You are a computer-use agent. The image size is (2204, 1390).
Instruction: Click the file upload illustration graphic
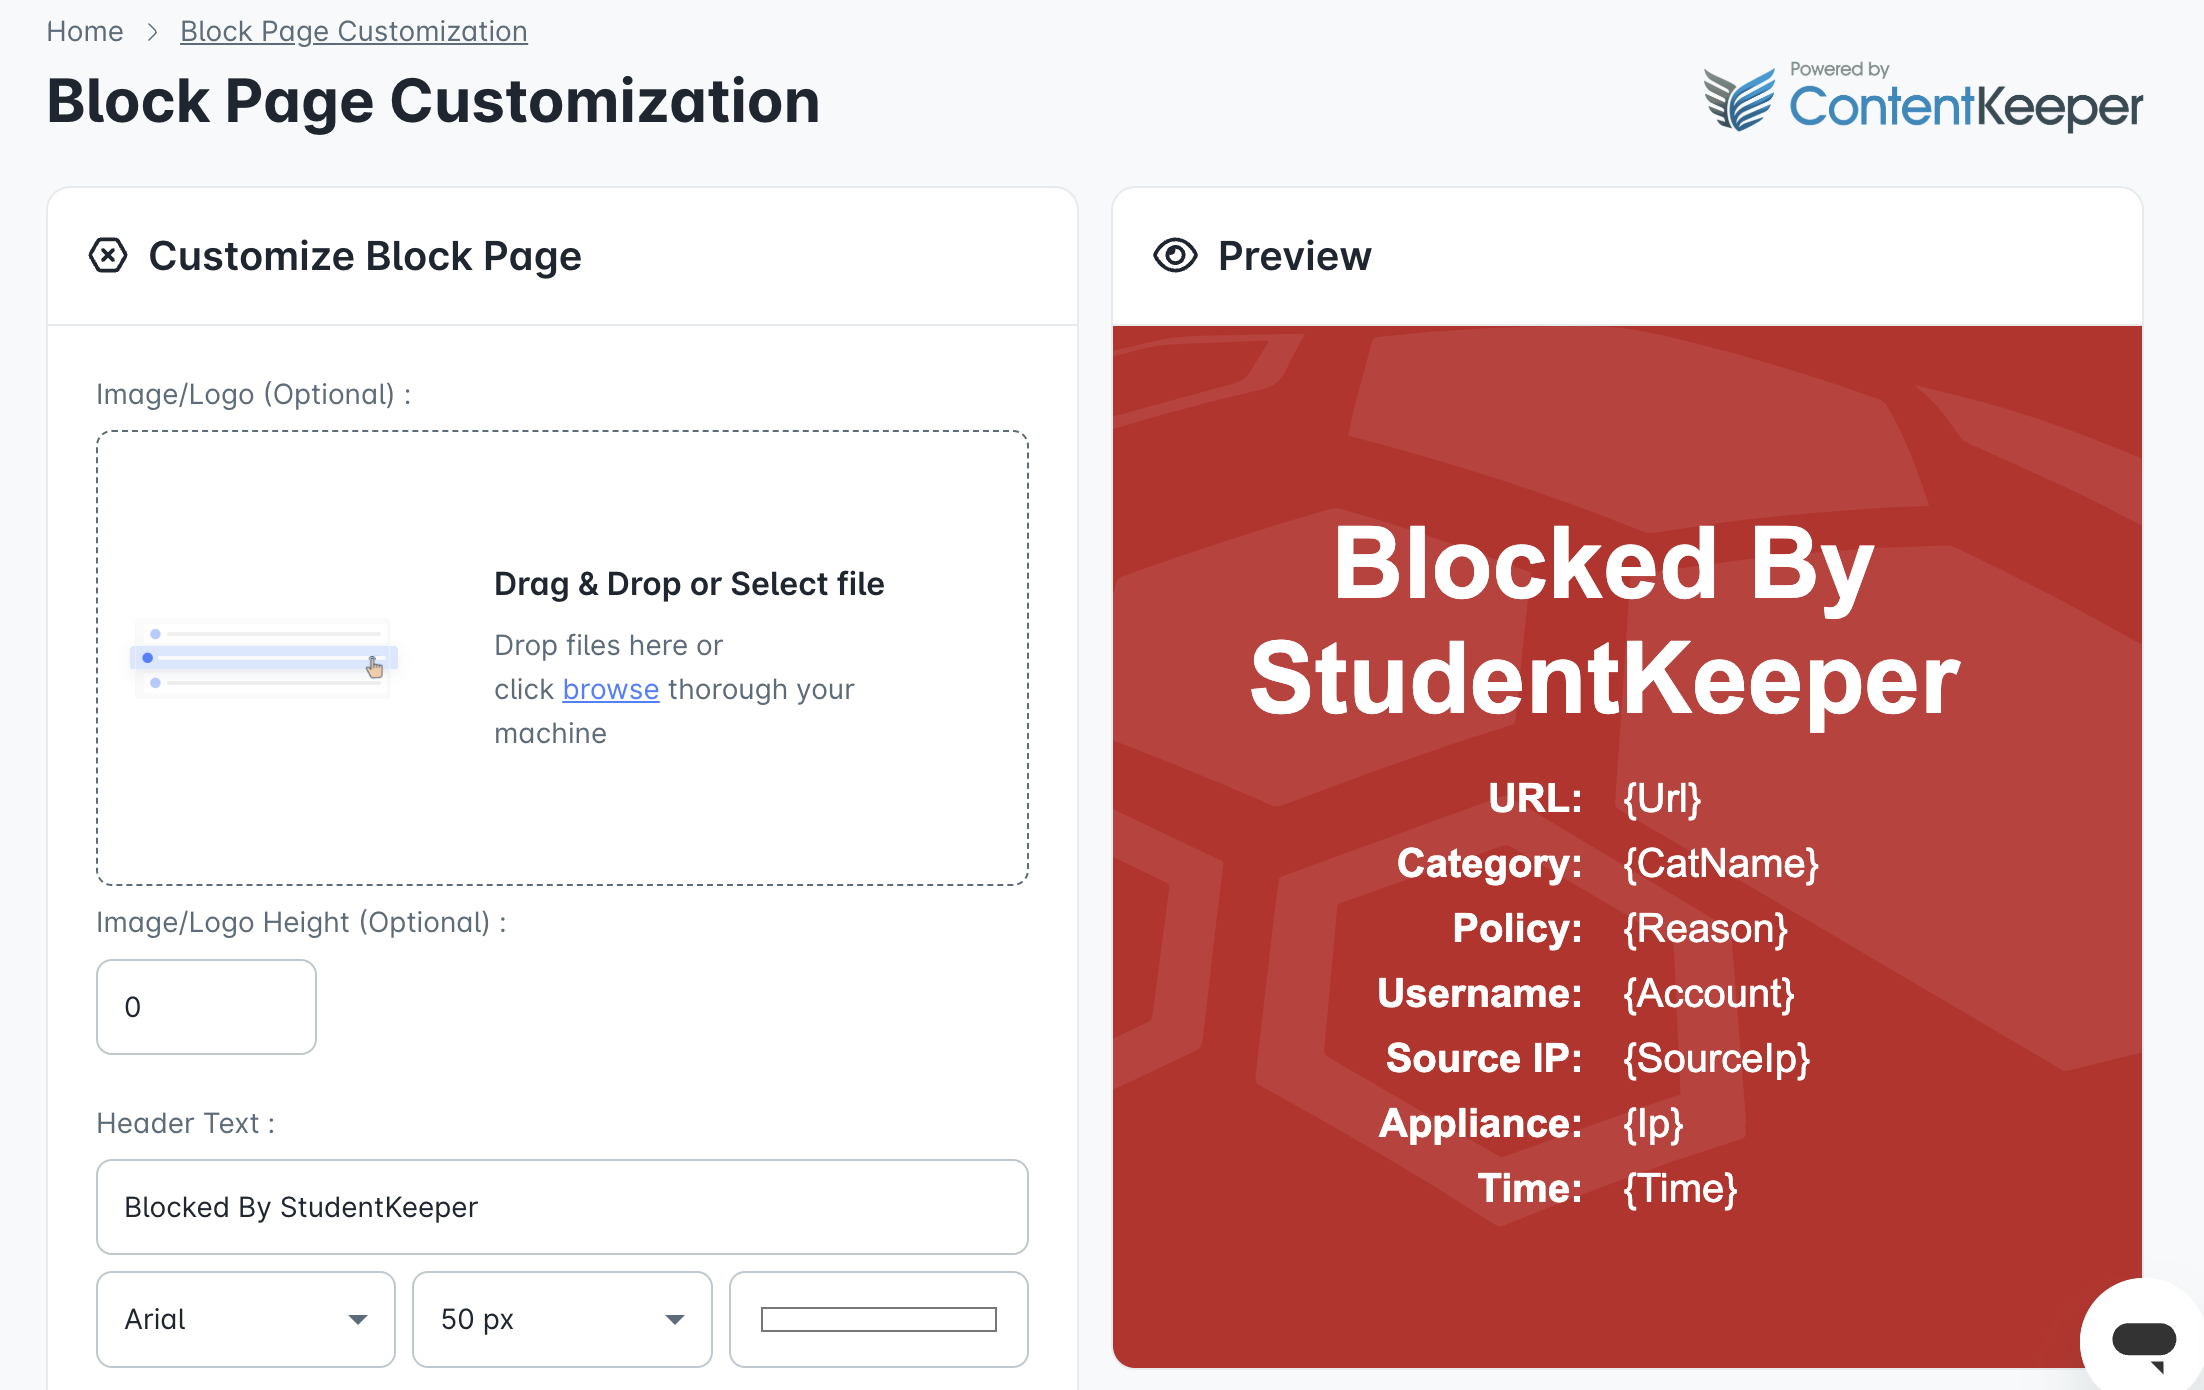263,658
